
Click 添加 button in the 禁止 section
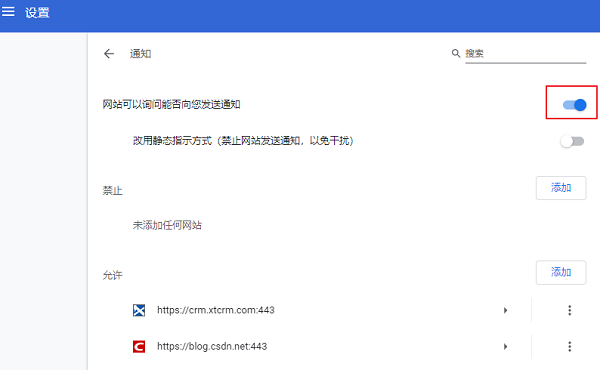click(561, 188)
